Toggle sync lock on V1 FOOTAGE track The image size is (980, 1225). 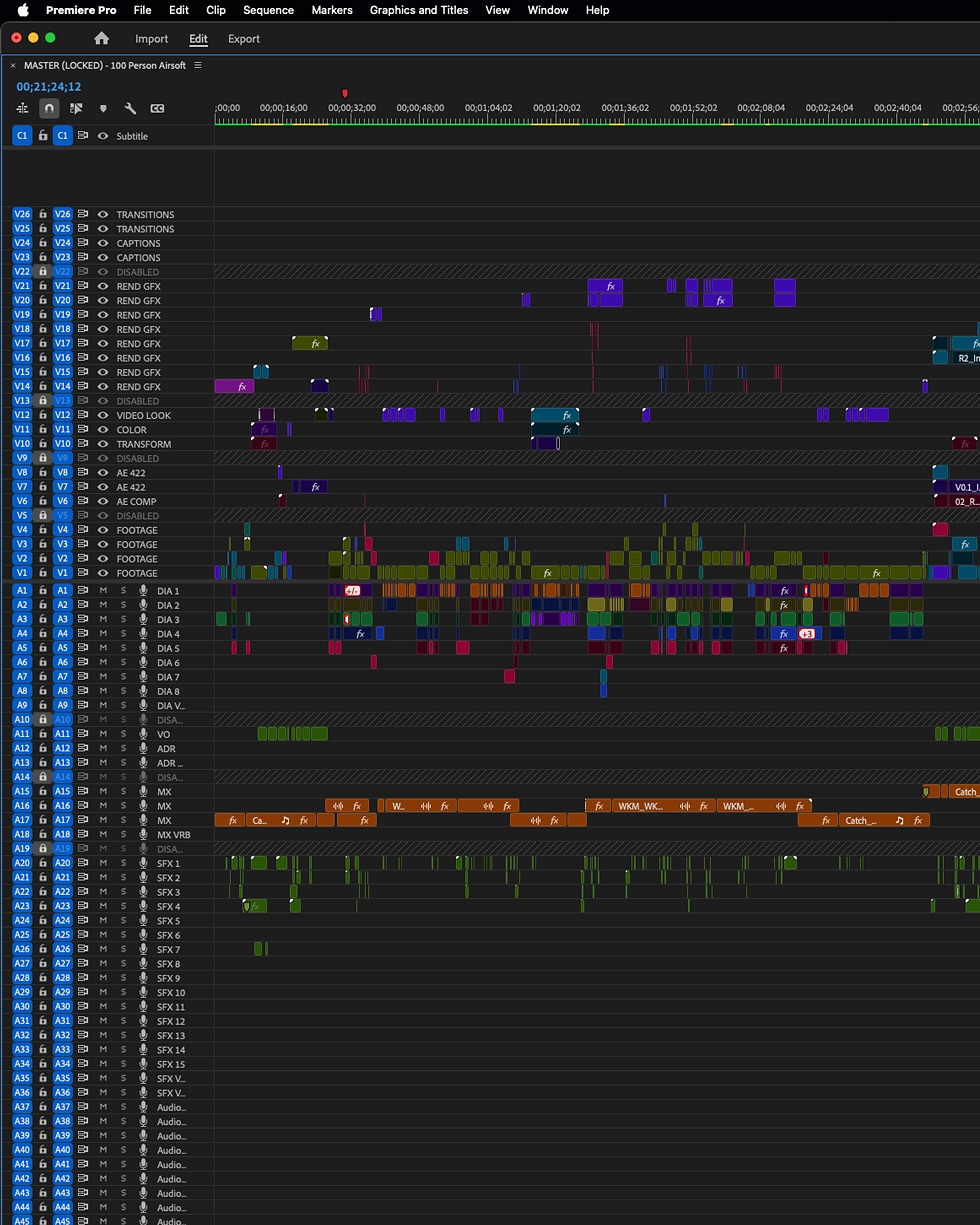point(83,573)
